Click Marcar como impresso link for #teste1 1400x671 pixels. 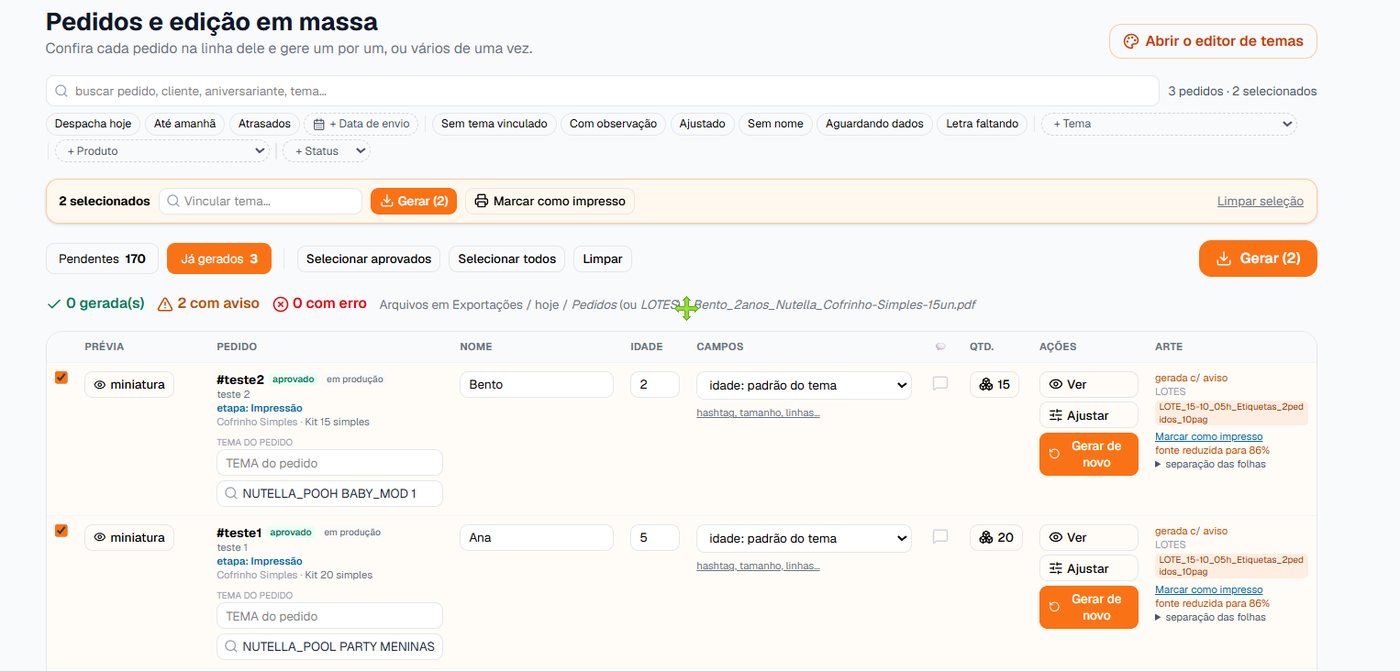(x=1209, y=590)
